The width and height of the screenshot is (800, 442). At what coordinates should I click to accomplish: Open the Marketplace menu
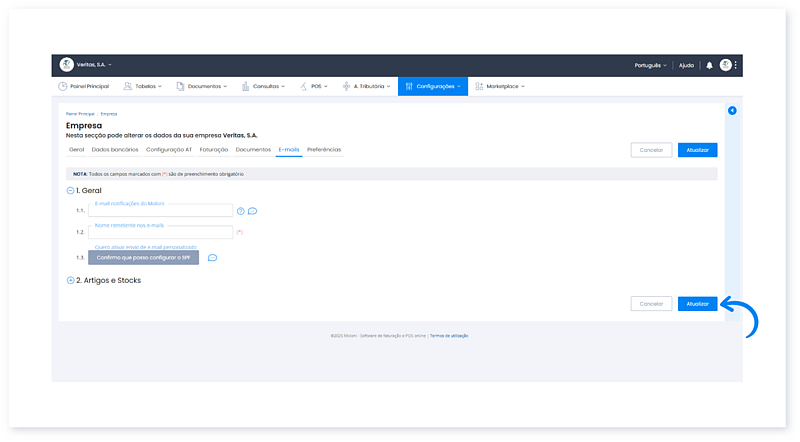point(500,87)
